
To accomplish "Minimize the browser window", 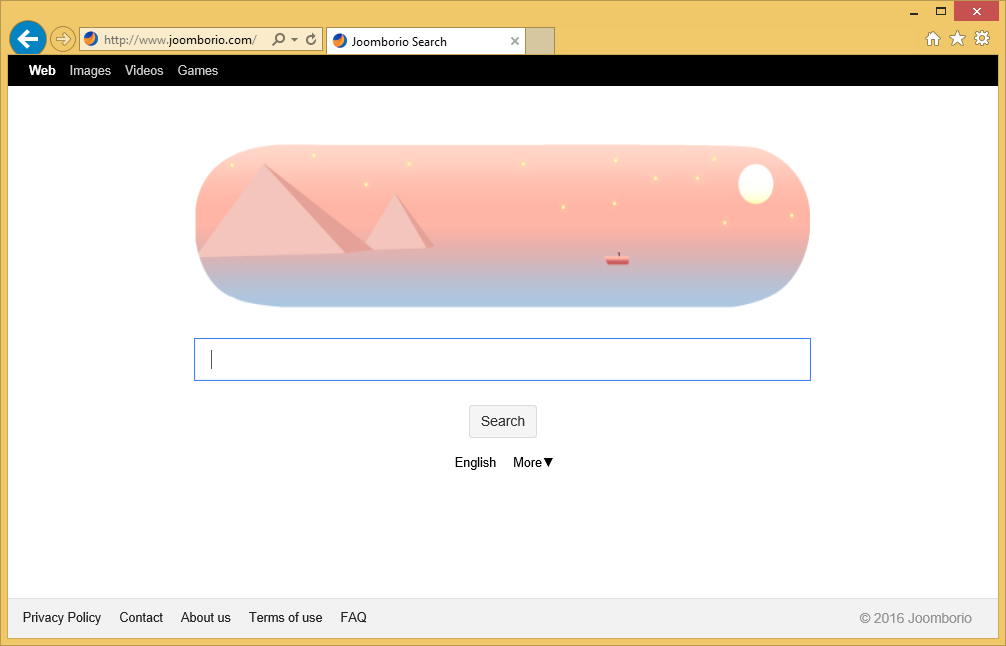I will click(914, 12).
